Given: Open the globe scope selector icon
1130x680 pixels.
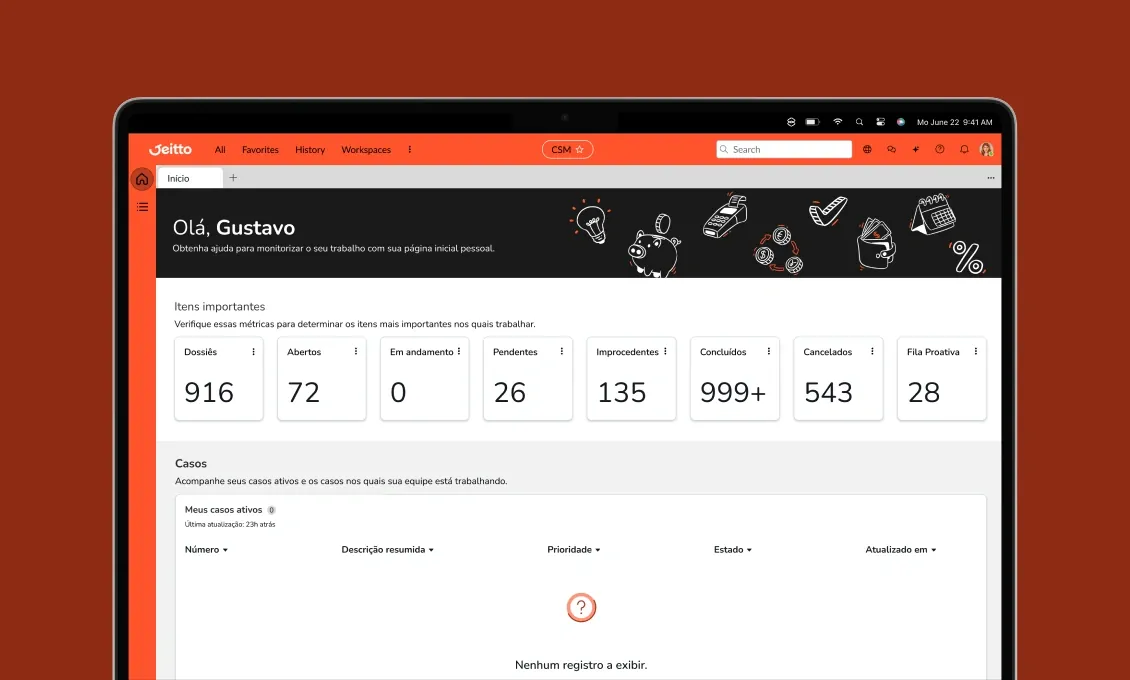Looking at the screenshot, I should [867, 149].
